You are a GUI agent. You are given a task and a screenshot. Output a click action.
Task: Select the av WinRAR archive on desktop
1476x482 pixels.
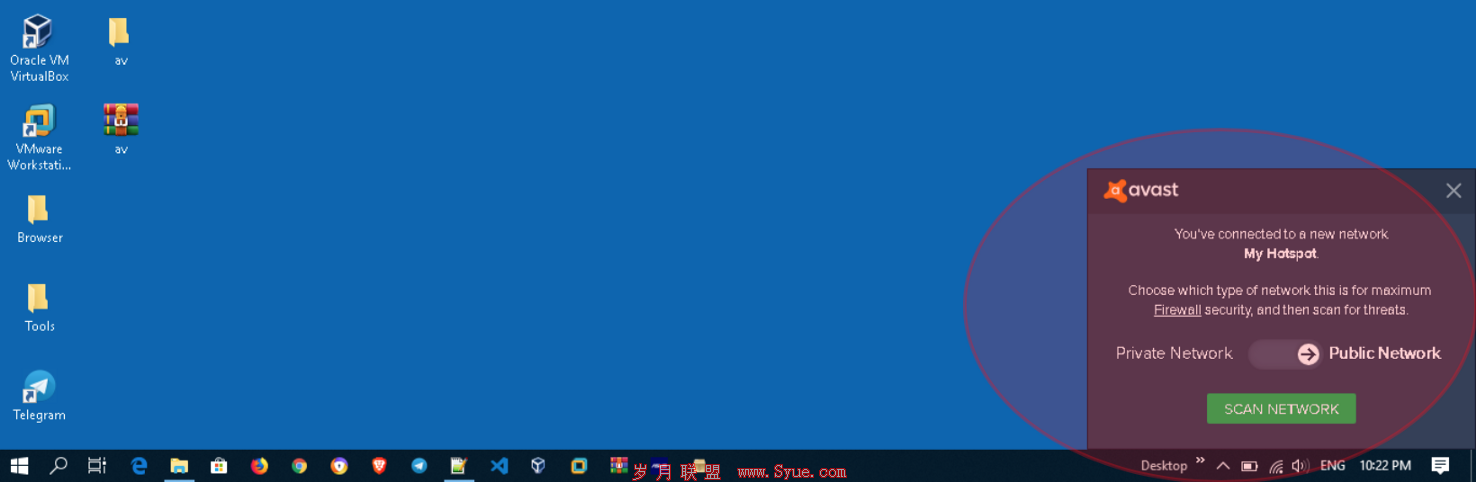point(121,130)
